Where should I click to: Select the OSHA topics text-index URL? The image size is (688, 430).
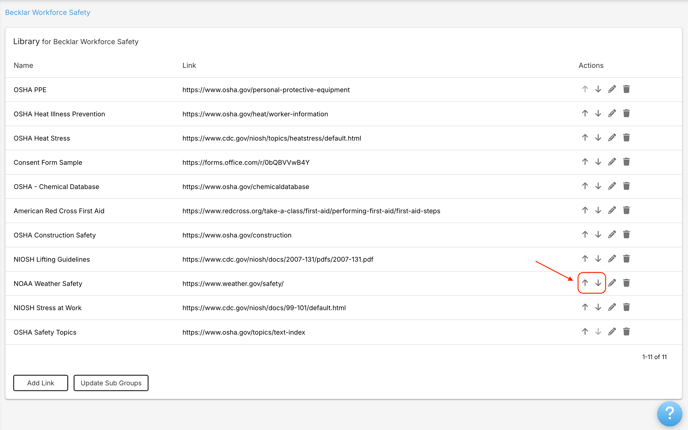click(244, 332)
